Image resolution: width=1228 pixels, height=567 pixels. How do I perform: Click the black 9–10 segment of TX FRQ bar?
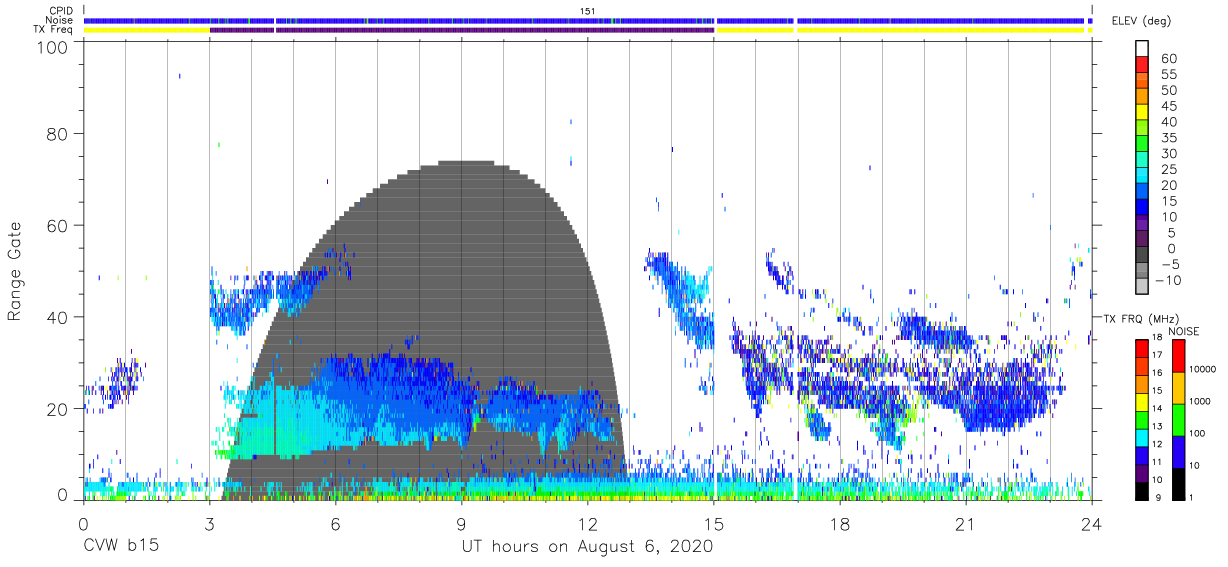tap(1141, 491)
